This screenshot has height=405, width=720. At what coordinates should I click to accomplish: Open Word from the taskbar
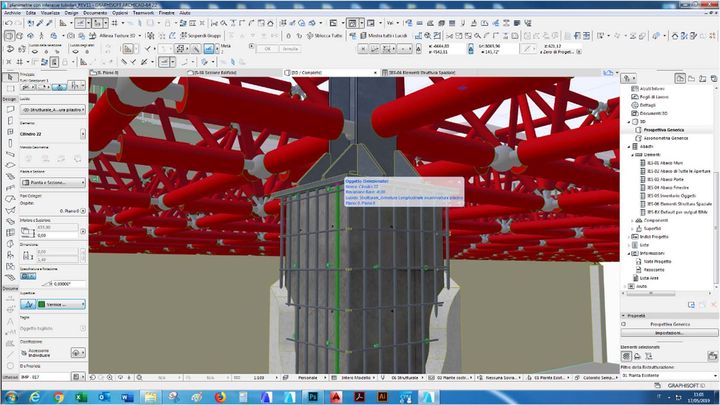point(127,396)
